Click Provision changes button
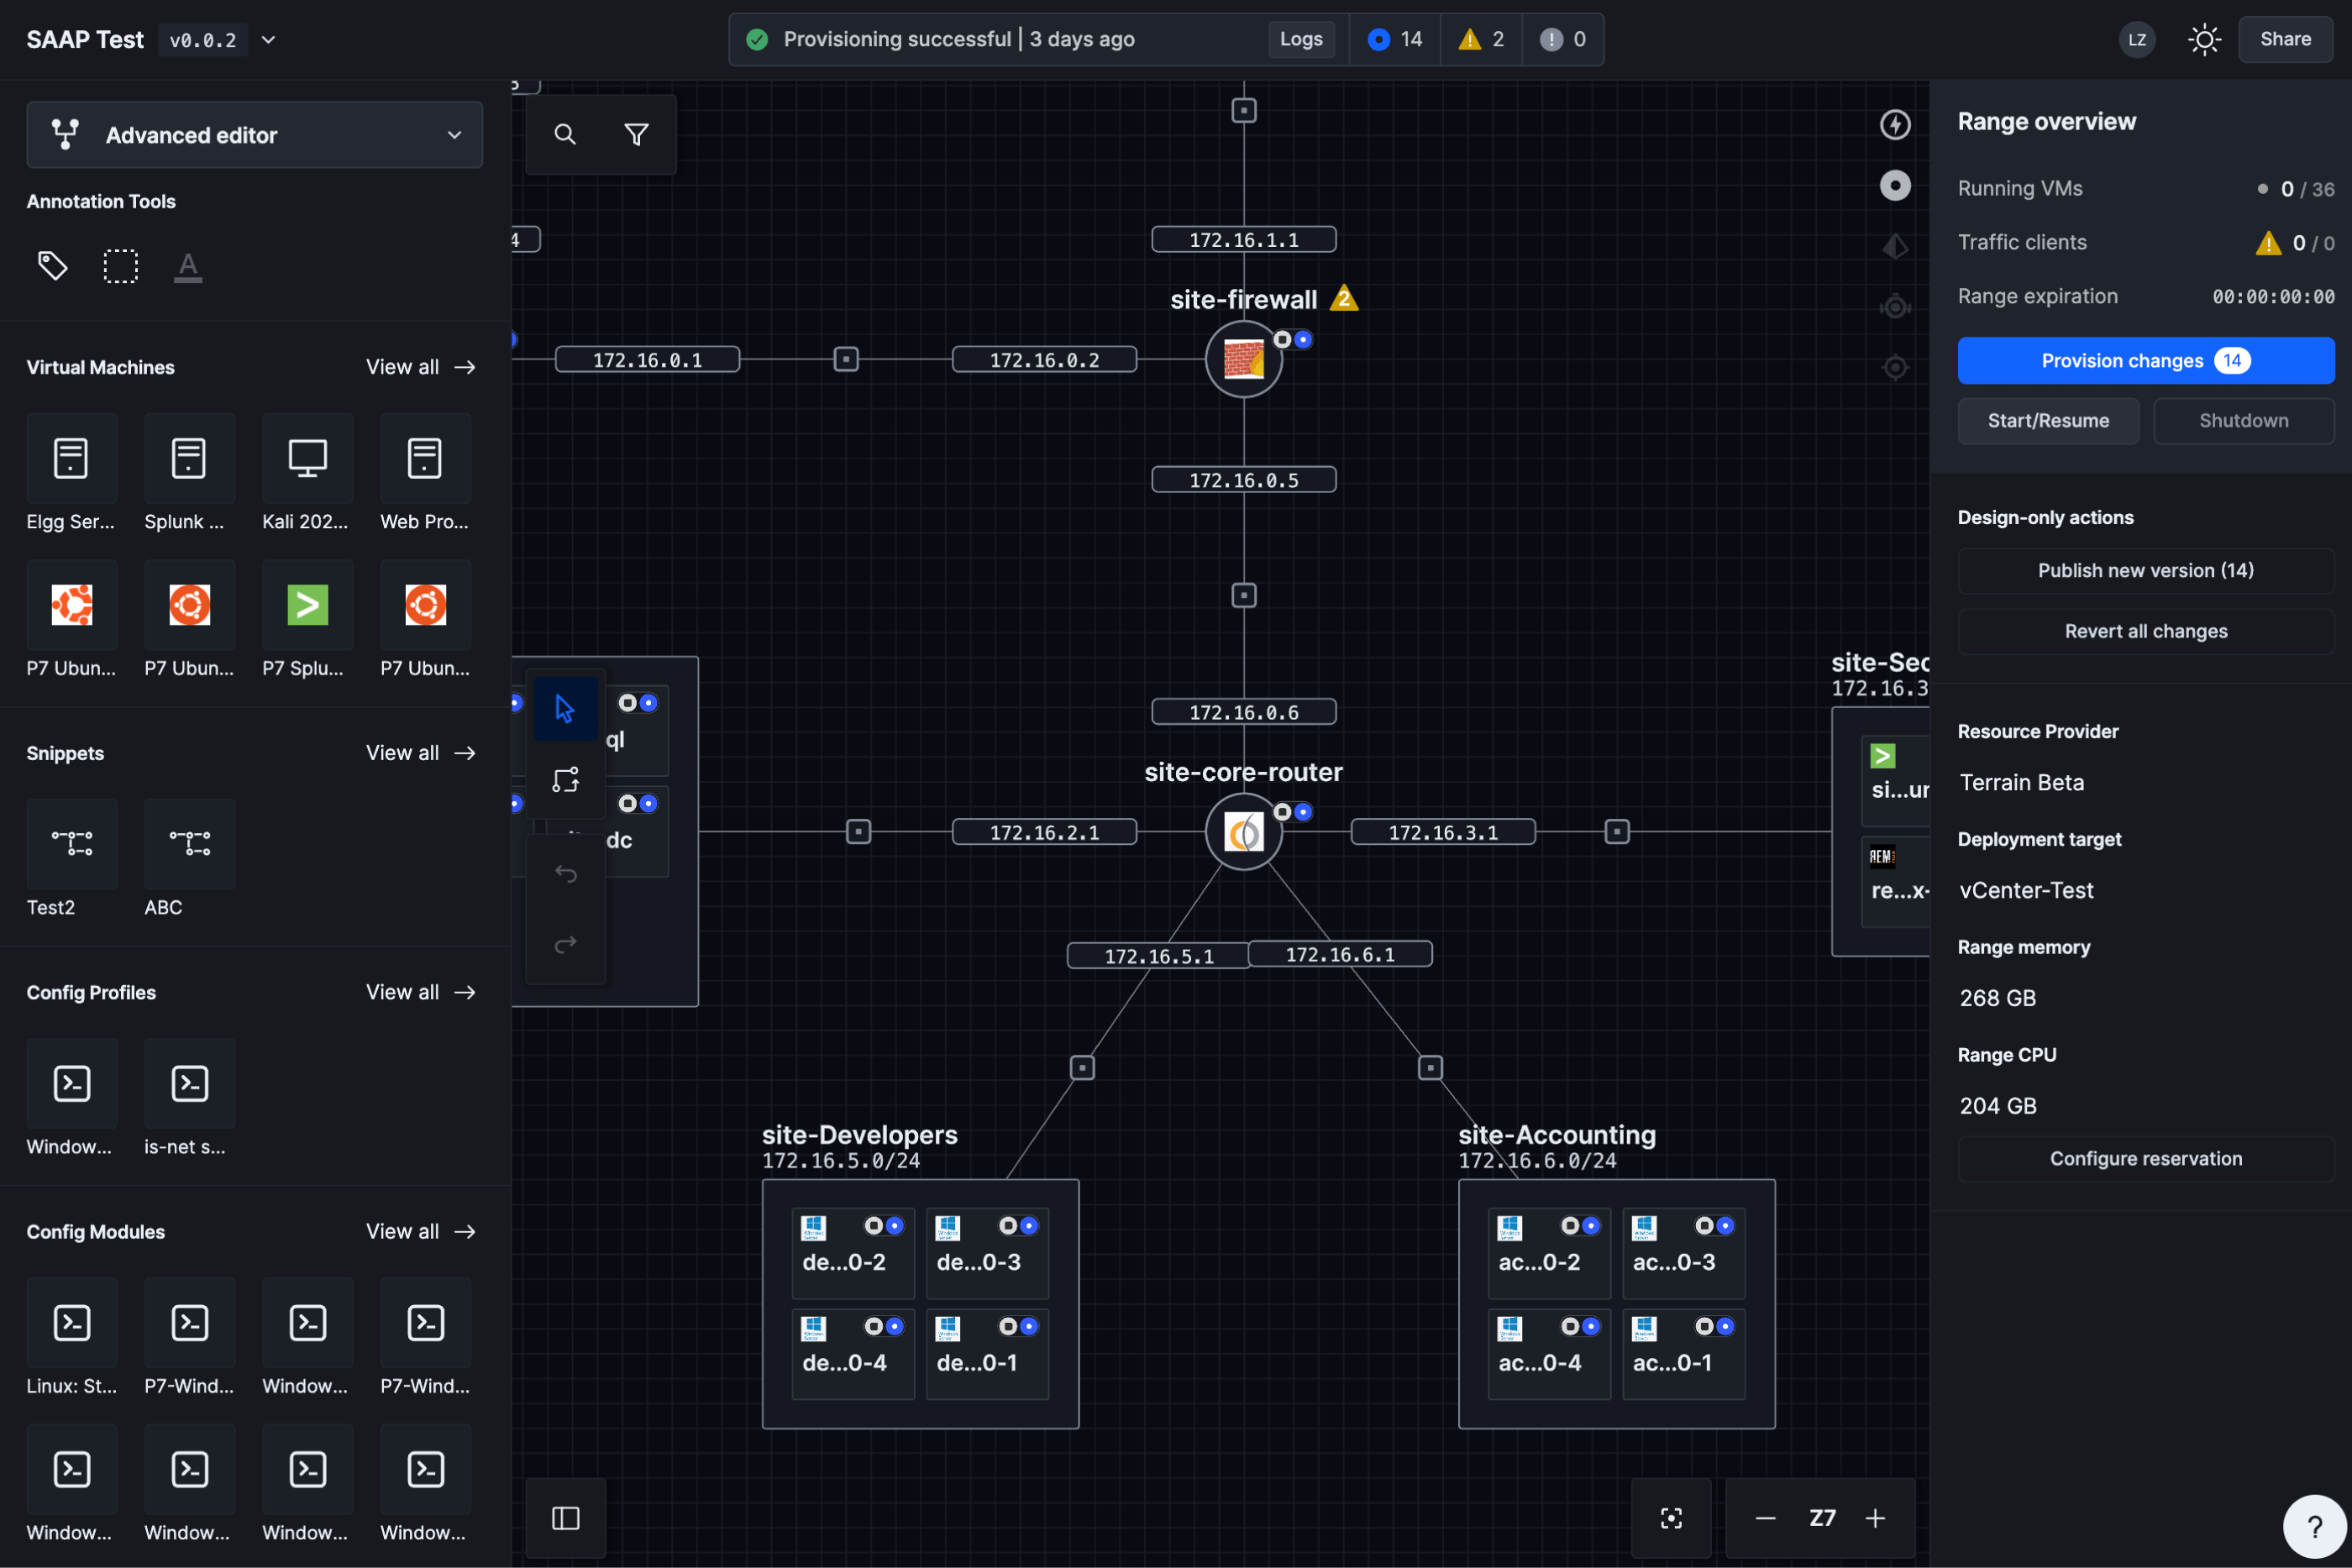 click(2145, 360)
